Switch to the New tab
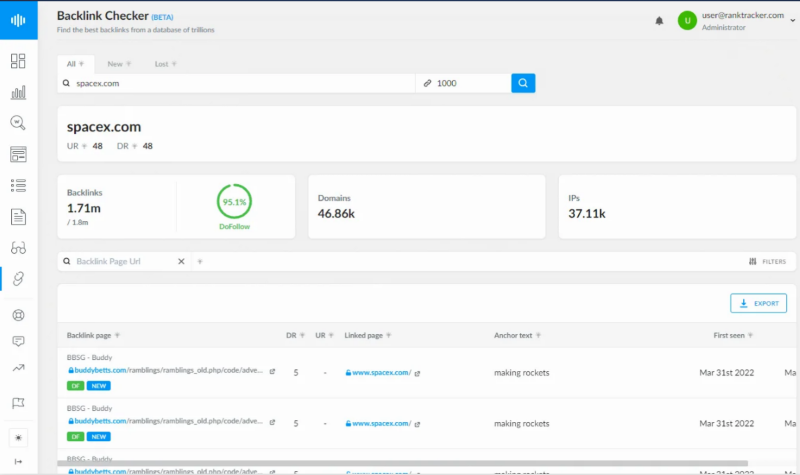This screenshot has width=800, height=475. pyautogui.click(x=119, y=64)
